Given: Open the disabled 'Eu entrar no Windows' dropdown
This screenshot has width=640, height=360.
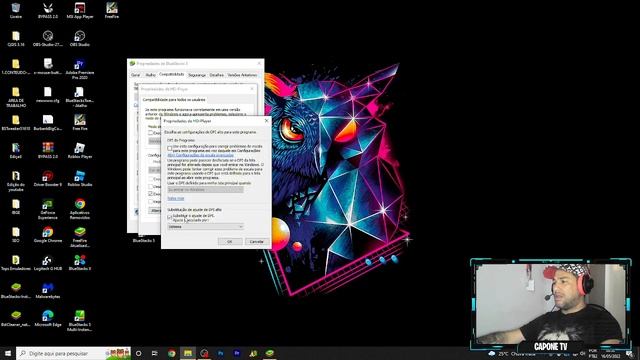Looking at the screenshot, I should pyautogui.click(x=205, y=190).
